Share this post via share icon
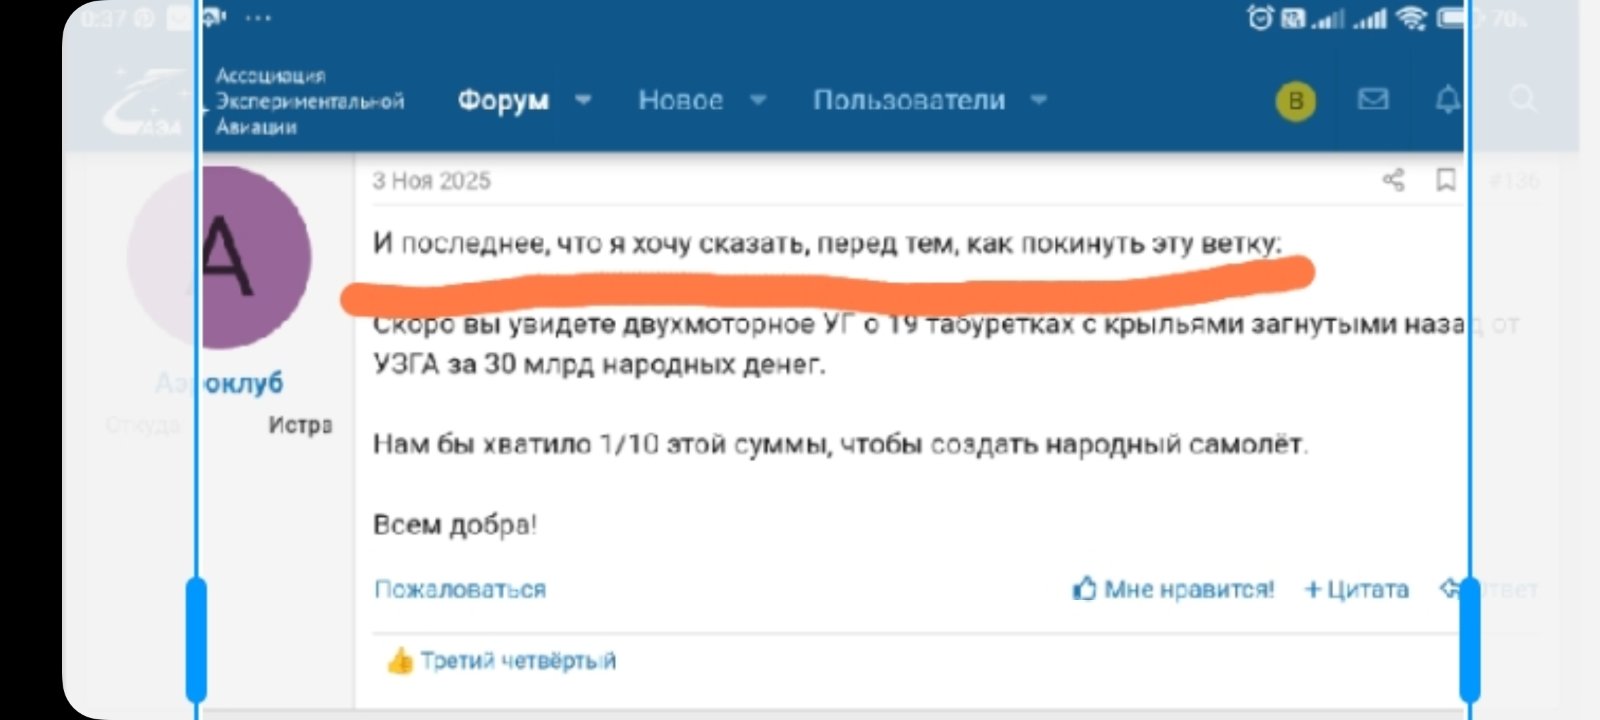The width and height of the screenshot is (1600, 720). [x=1393, y=180]
